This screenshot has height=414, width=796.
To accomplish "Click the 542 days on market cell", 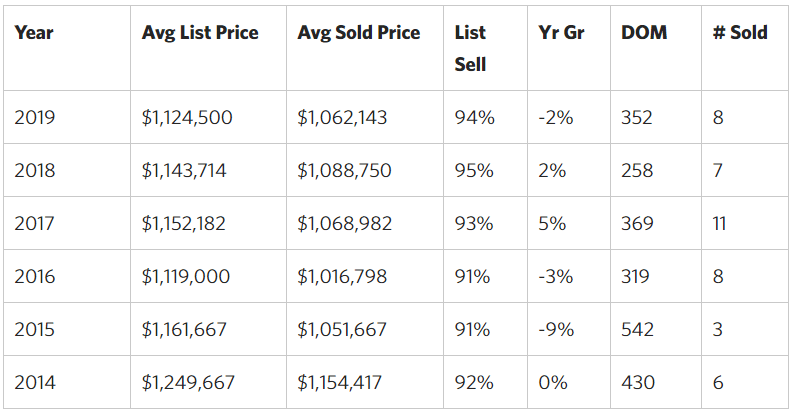I will [x=637, y=329].
